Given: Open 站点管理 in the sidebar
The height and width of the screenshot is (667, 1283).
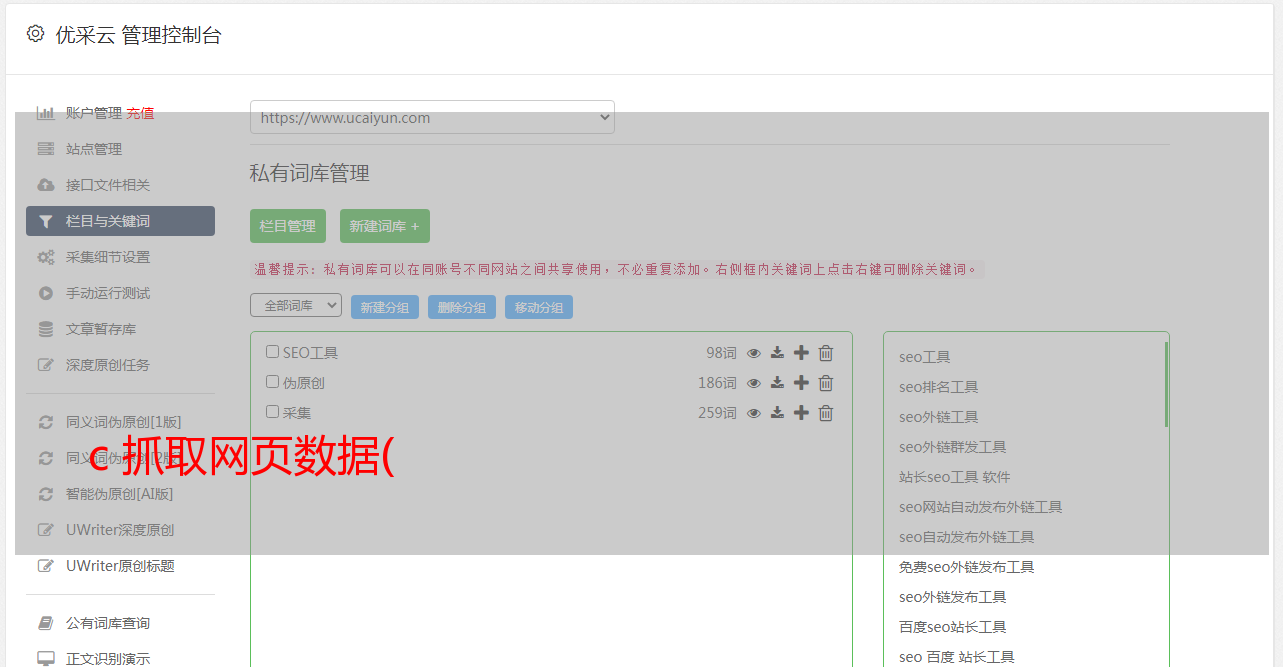Looking at the screenshot, I should tap(94, 149).
